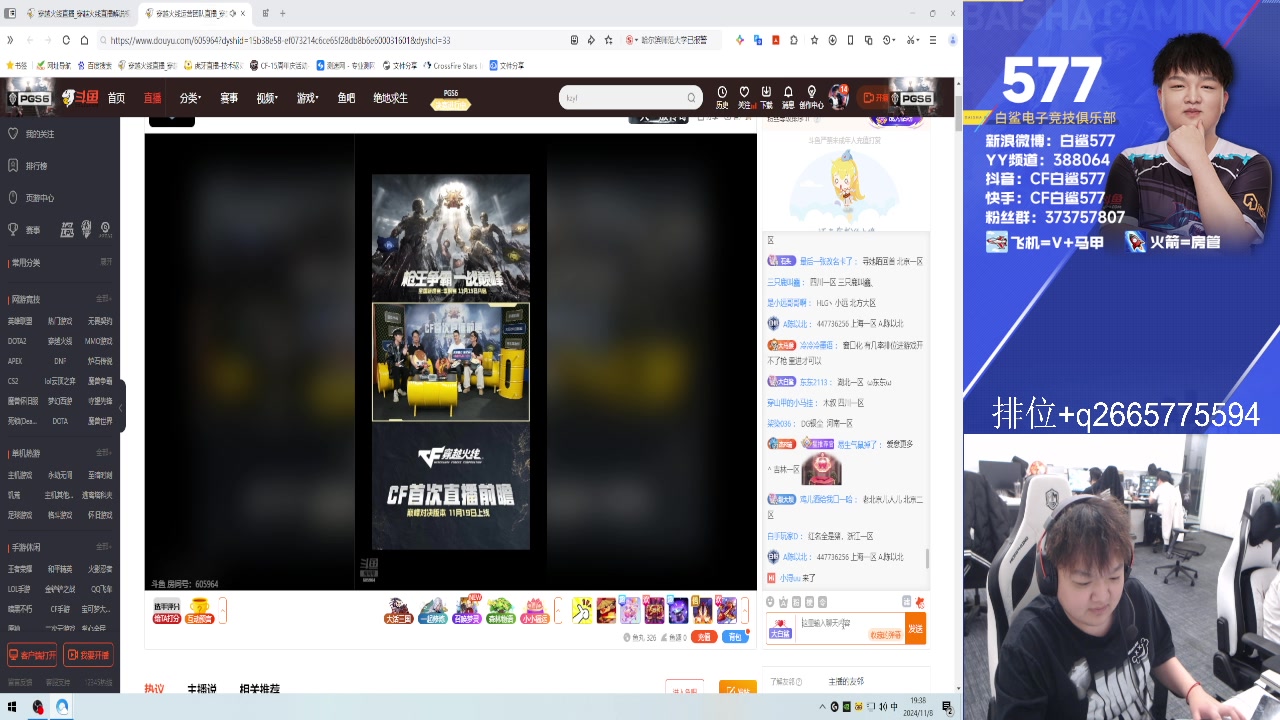Click the 我要开播 button

coord(88,655)
